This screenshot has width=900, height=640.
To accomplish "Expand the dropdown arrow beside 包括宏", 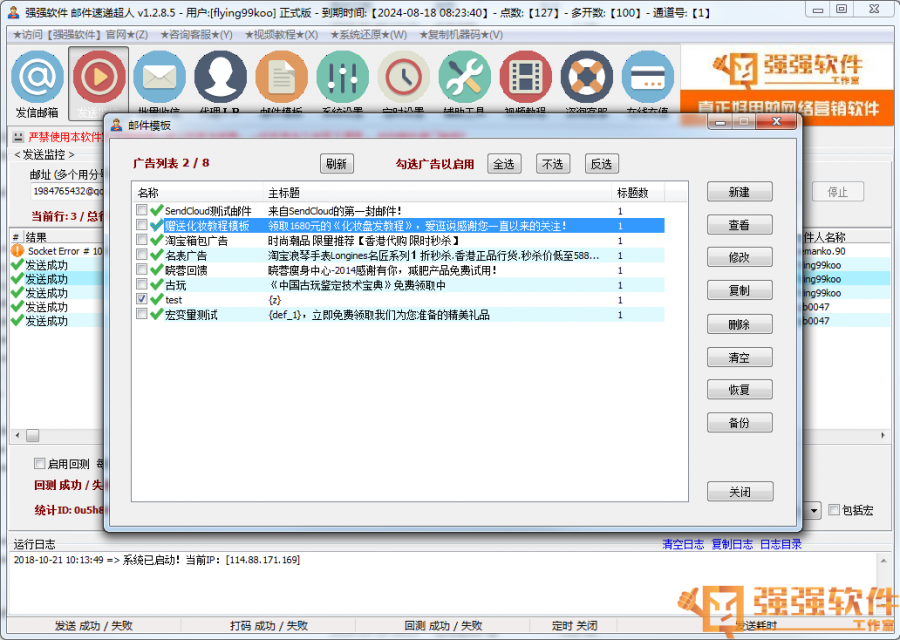I will coord(814,510).
